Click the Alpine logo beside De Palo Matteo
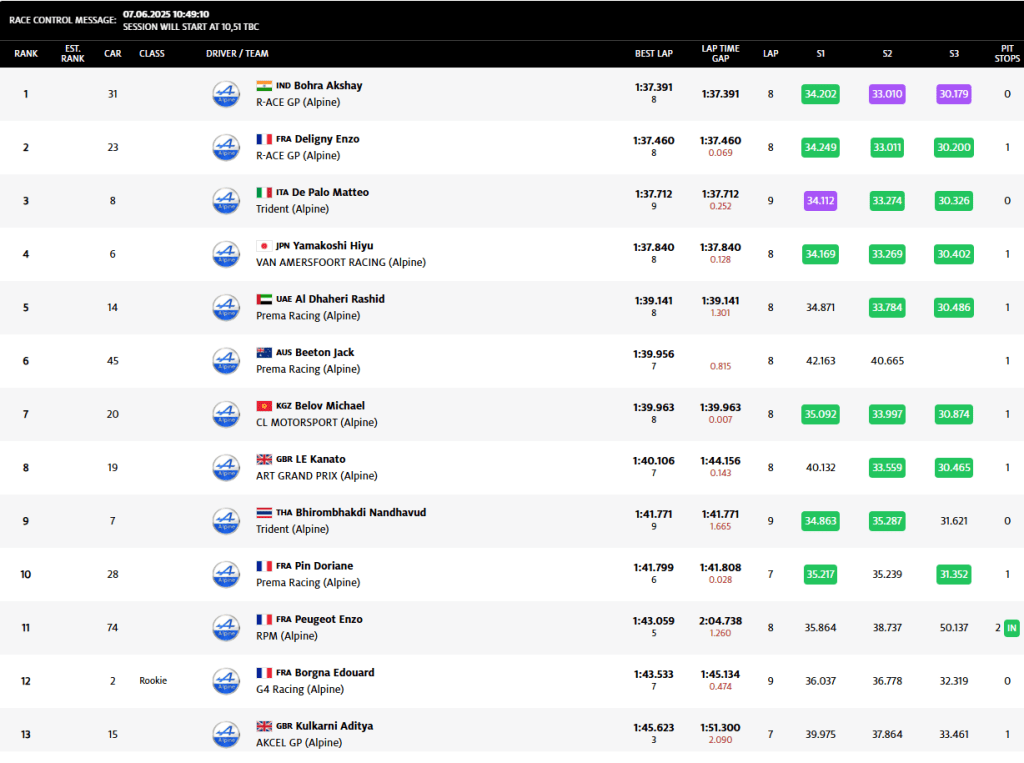The image size is (1024, 763). 226,201
